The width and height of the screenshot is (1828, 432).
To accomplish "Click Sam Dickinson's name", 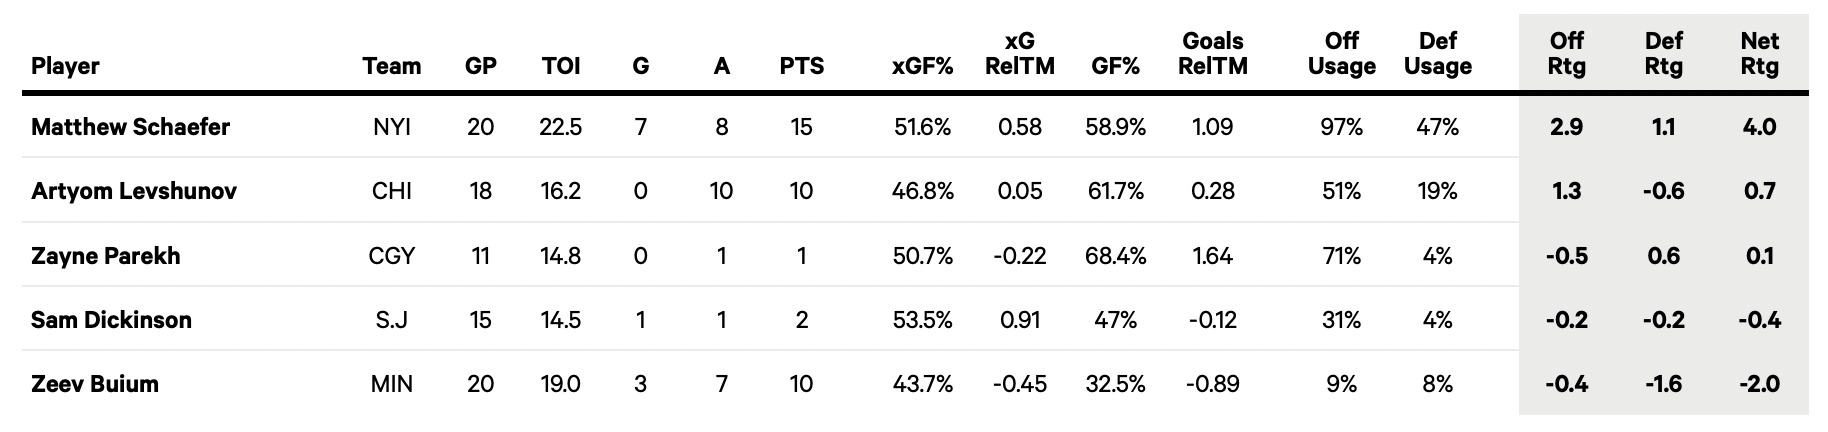I will click(111, 320).
